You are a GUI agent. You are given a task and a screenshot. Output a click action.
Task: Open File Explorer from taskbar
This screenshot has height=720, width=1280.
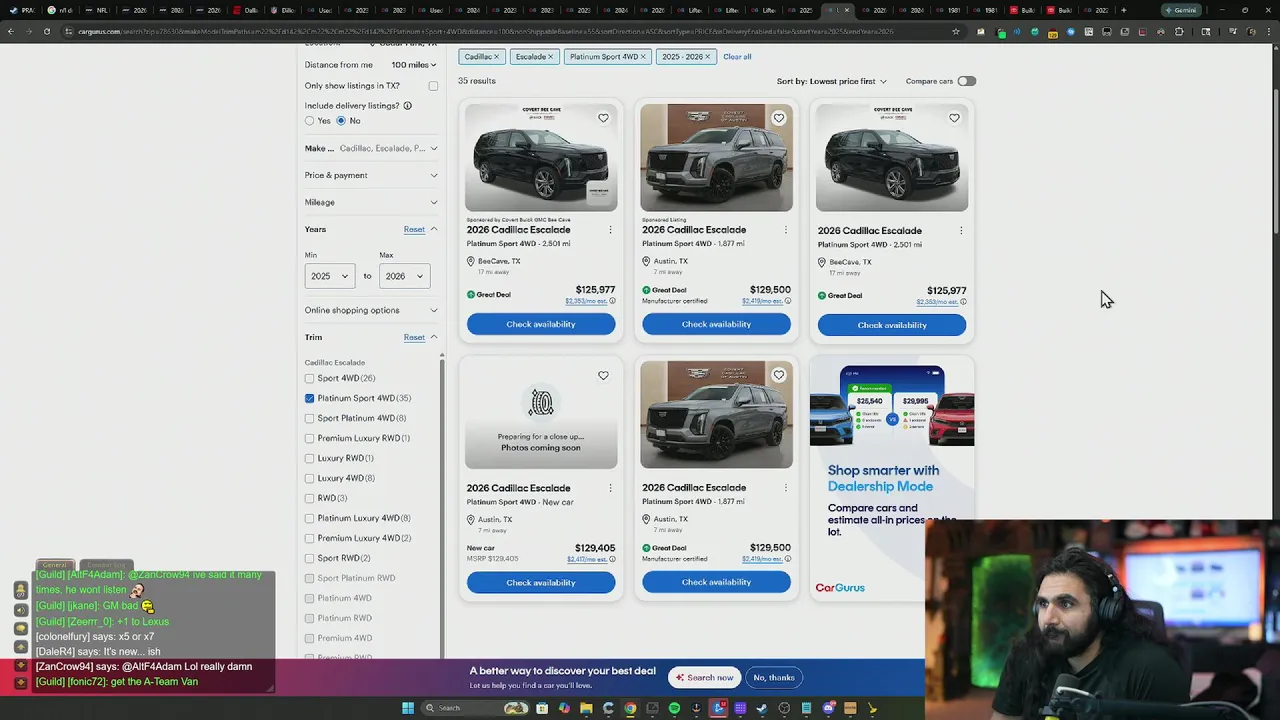pyautogui.click(x=586, y=708)
